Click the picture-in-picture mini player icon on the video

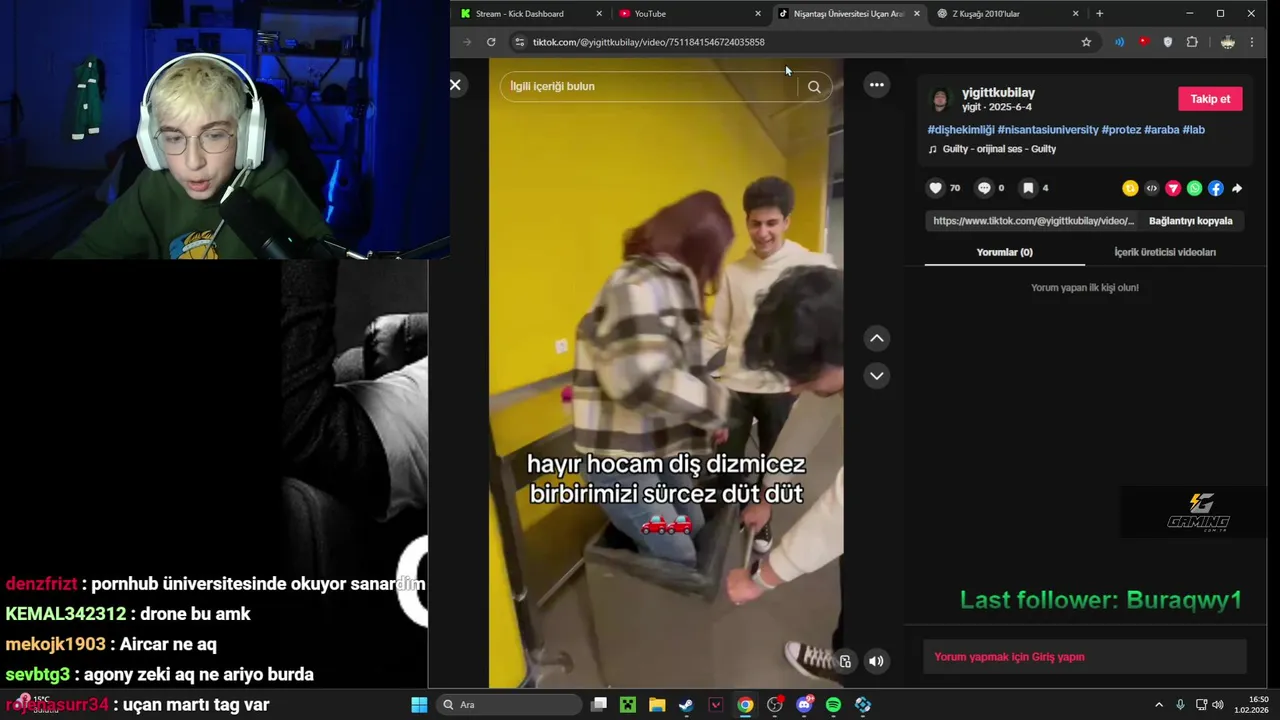pos(845,661)
